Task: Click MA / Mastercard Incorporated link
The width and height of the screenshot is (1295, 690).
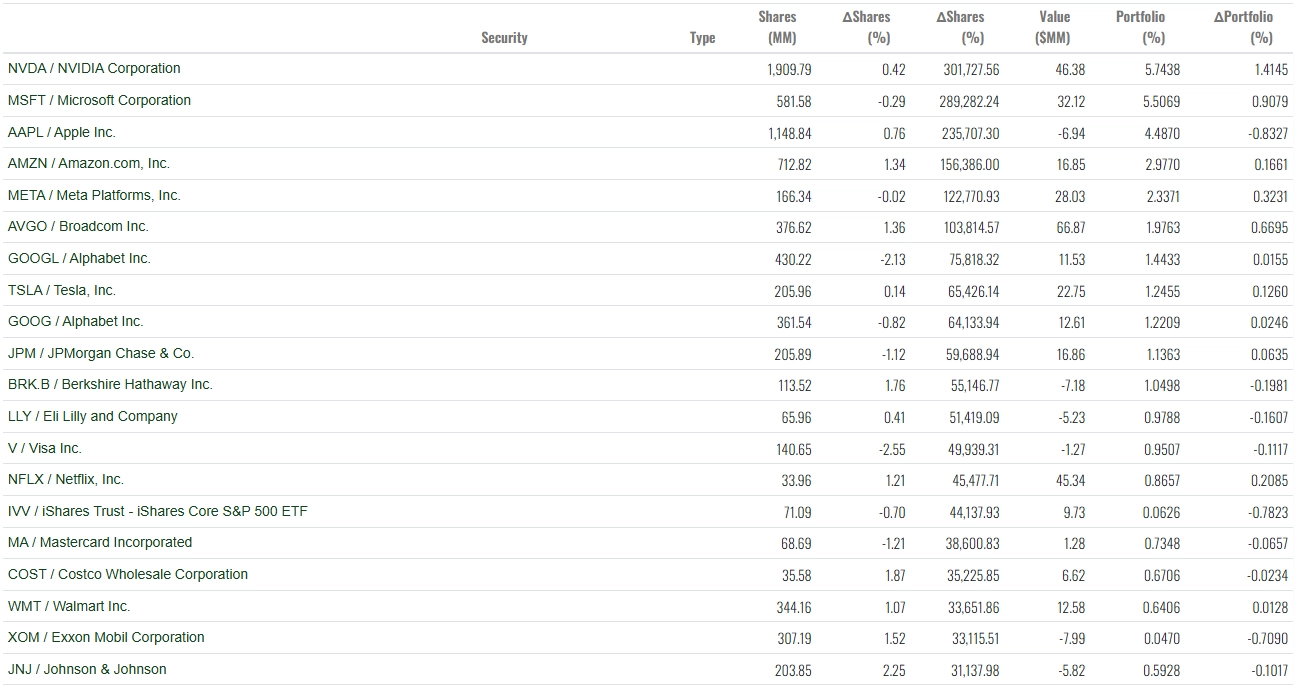Action: [x=100, y=543]
